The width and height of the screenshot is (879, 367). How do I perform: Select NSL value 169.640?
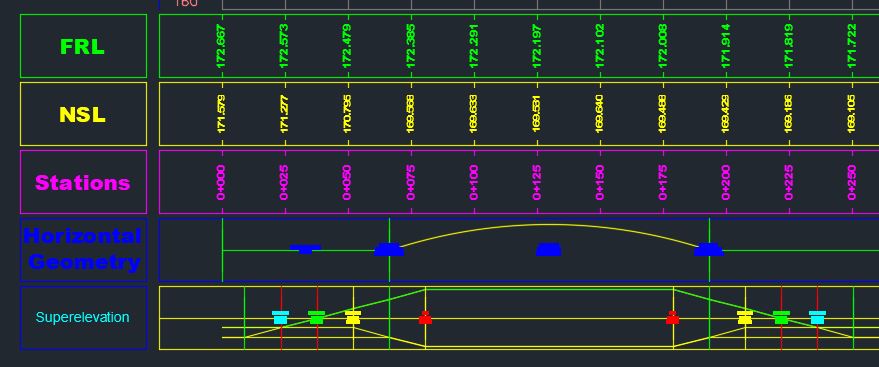(x=599, y=114)
